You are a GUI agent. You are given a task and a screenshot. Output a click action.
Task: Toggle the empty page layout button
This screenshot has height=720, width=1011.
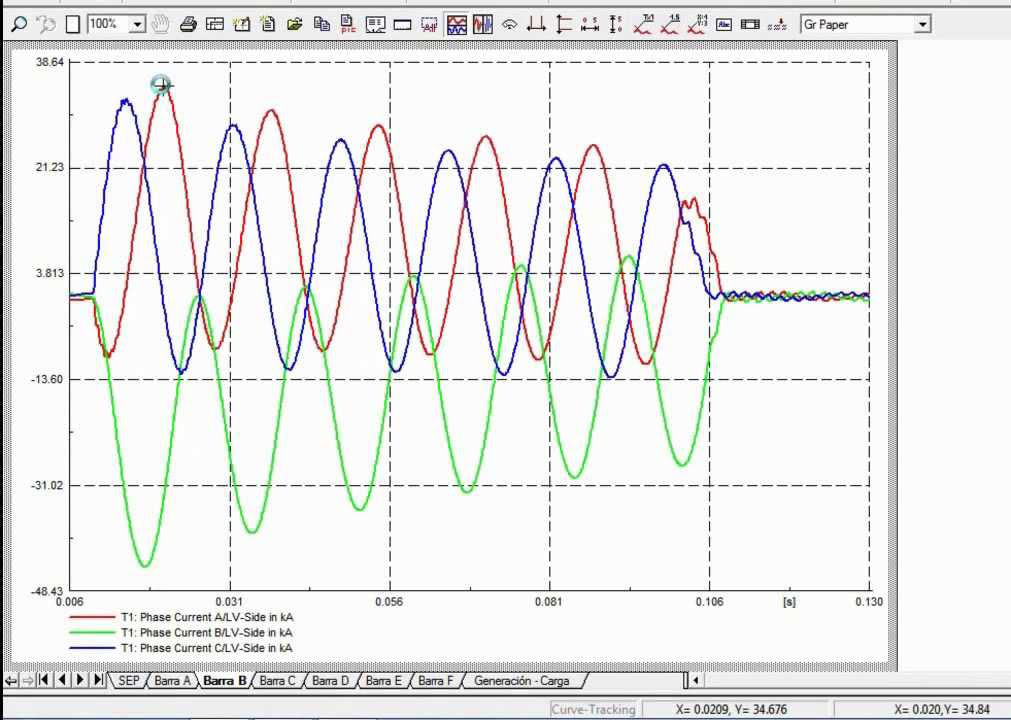(x=72, y=23)
